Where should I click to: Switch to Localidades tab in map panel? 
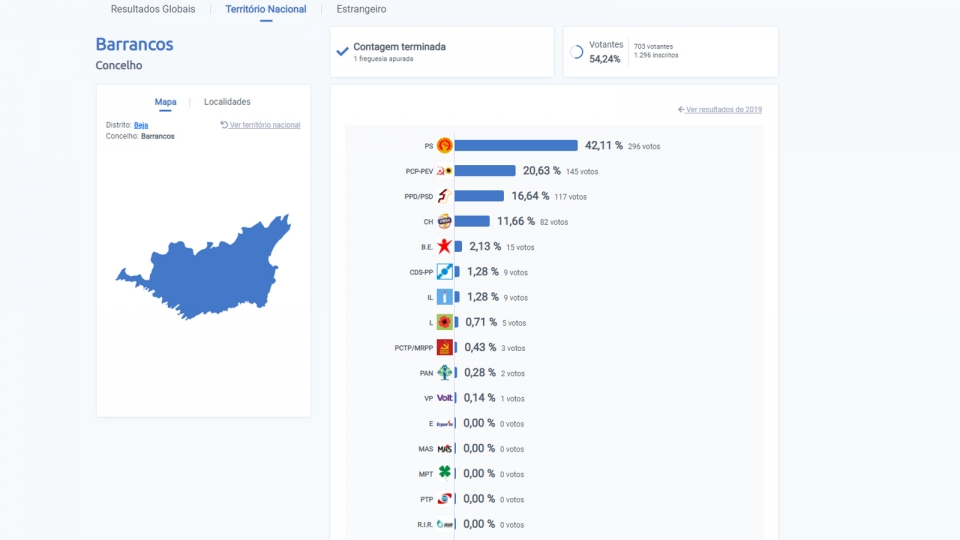(227, 102)
